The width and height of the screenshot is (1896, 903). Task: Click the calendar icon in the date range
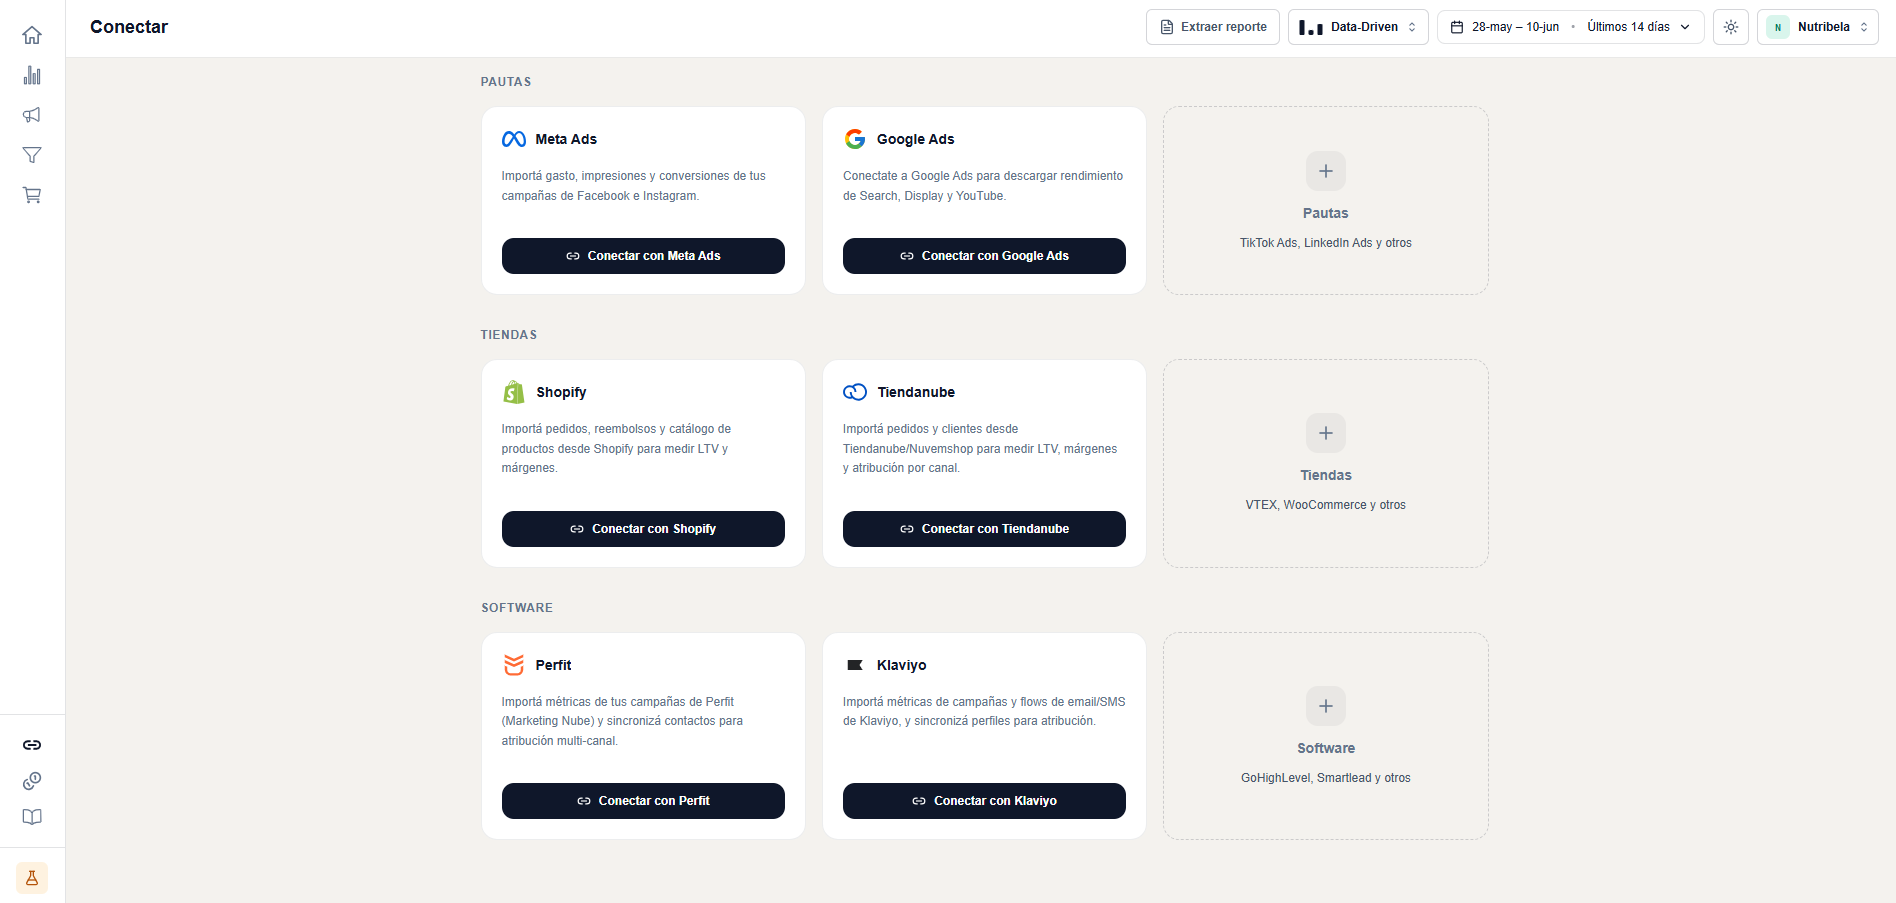coord(1457,27)
